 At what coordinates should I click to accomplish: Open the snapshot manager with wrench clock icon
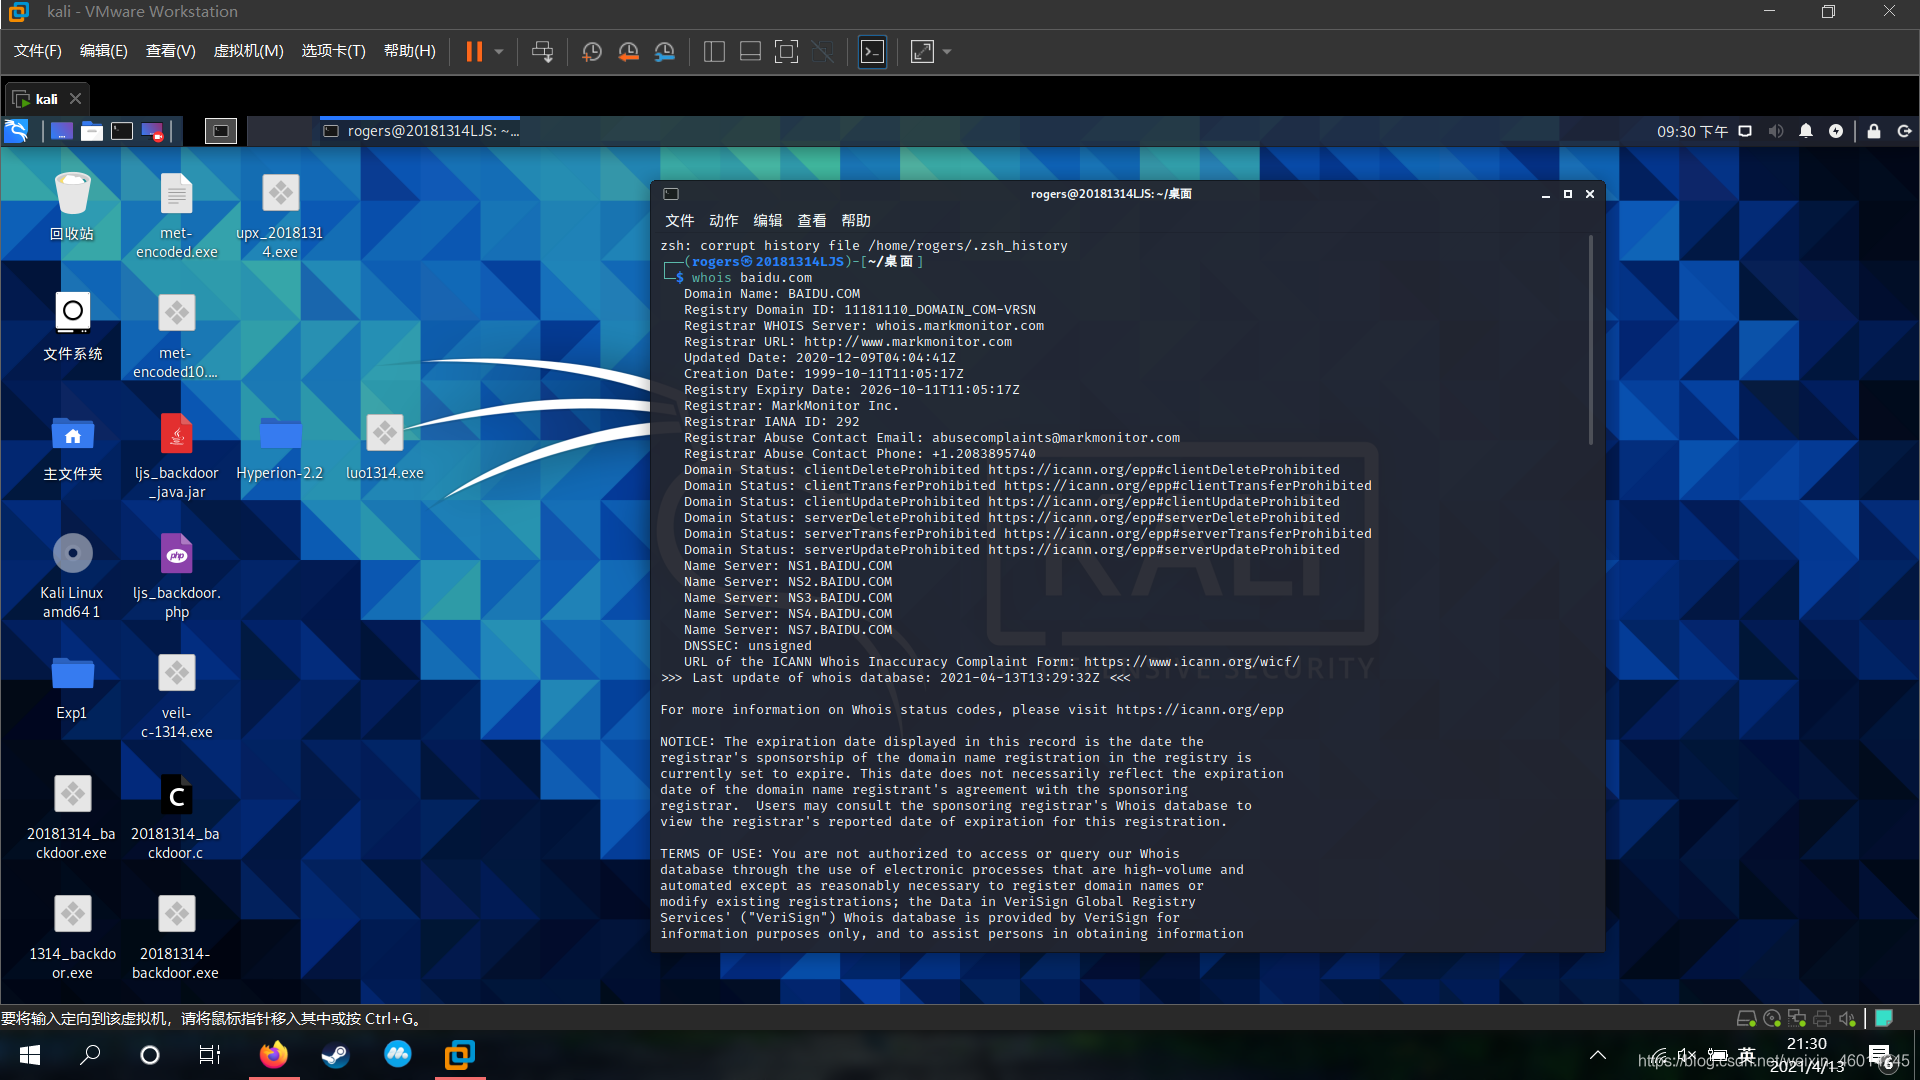(664, 51)
